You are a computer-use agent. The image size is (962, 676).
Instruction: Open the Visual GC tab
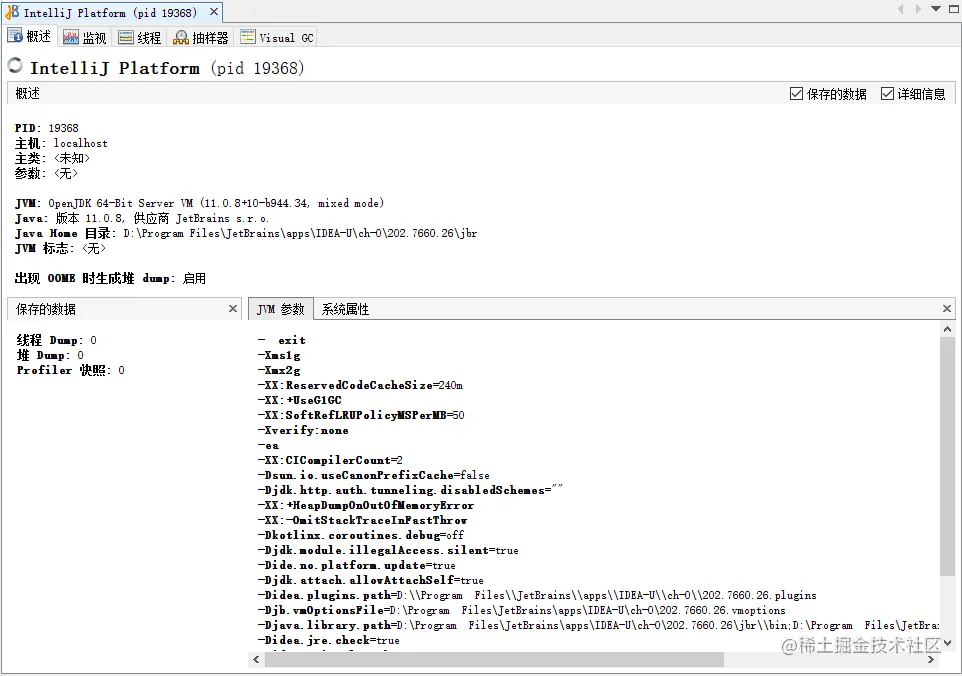pos(277,38)
